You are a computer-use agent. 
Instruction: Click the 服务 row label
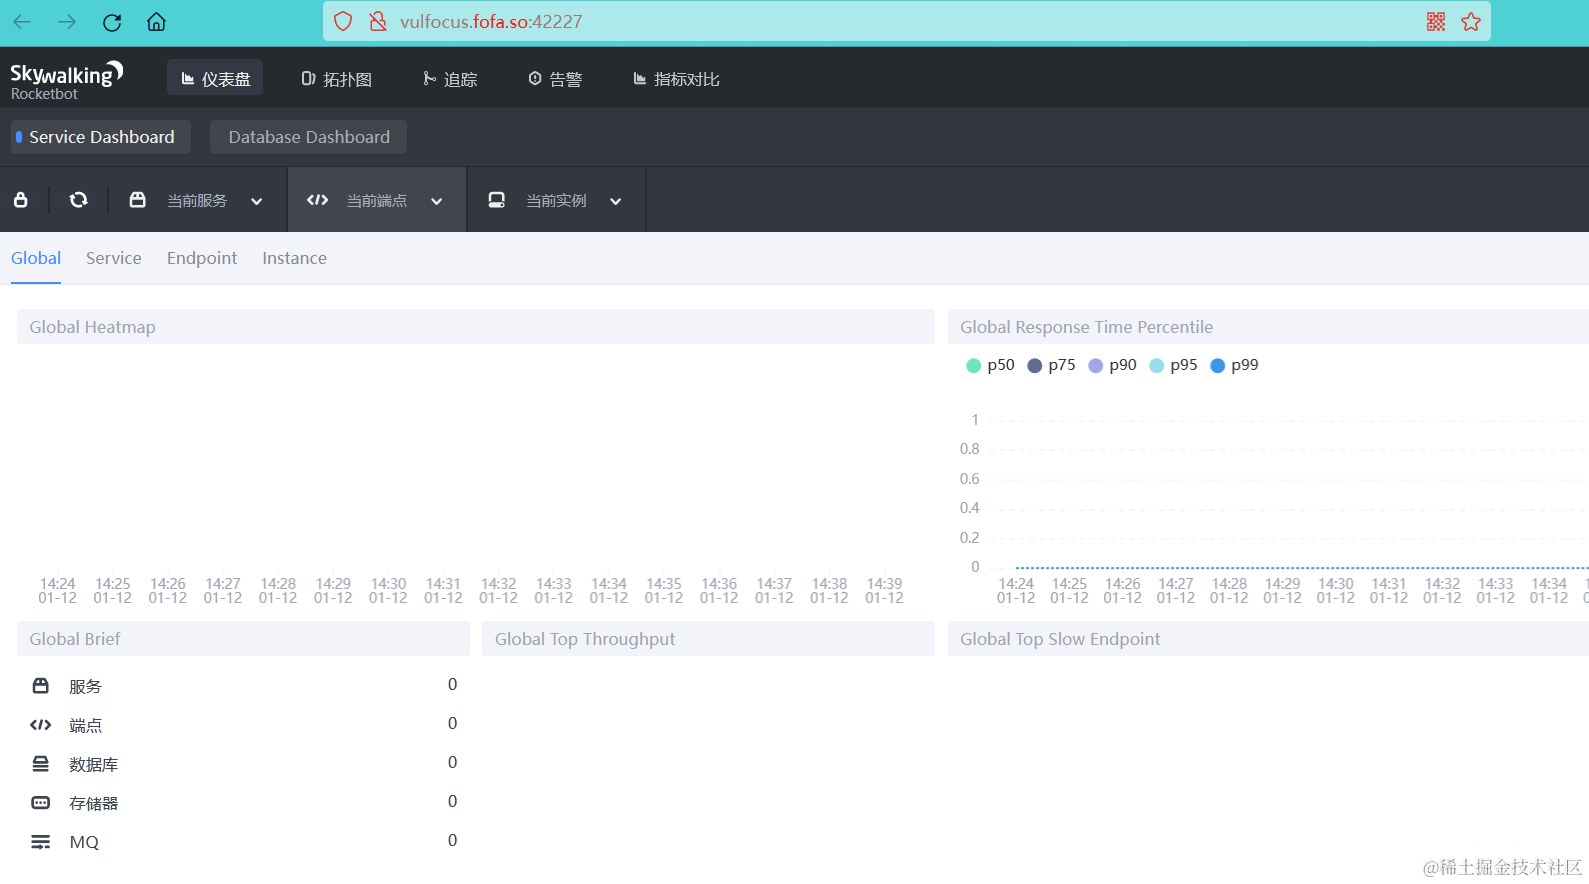85,687
